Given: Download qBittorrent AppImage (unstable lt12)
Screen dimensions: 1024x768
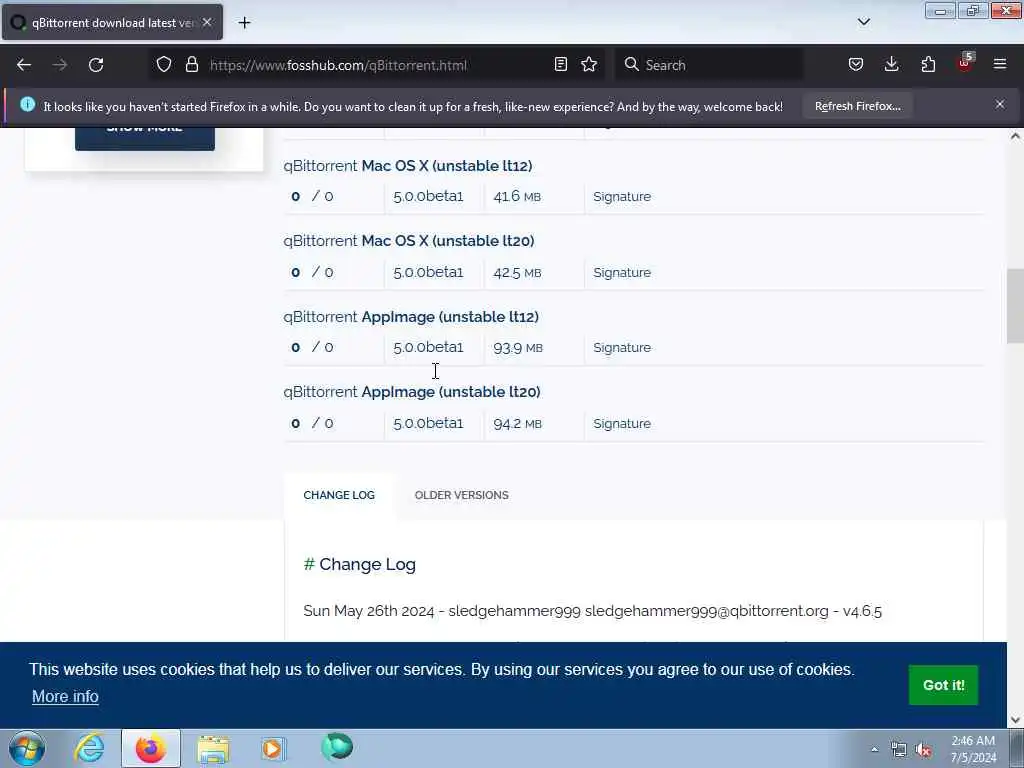Looking at the screenshot, I should point(411,317).
